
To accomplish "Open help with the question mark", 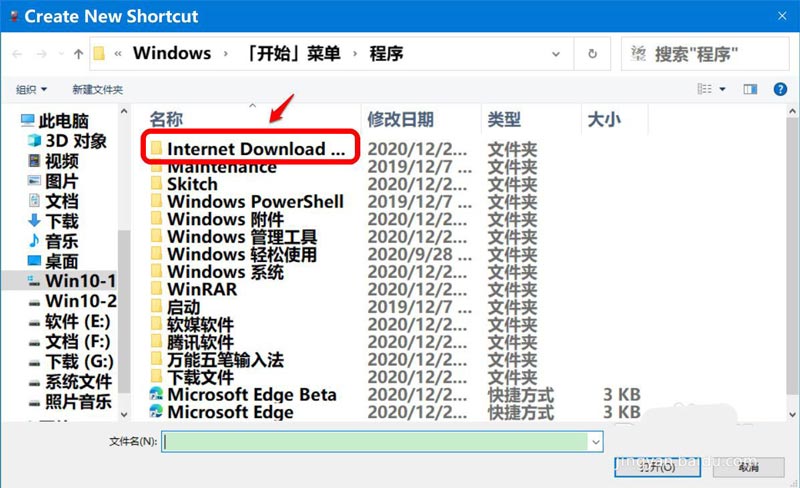I will tap(780, 89).
